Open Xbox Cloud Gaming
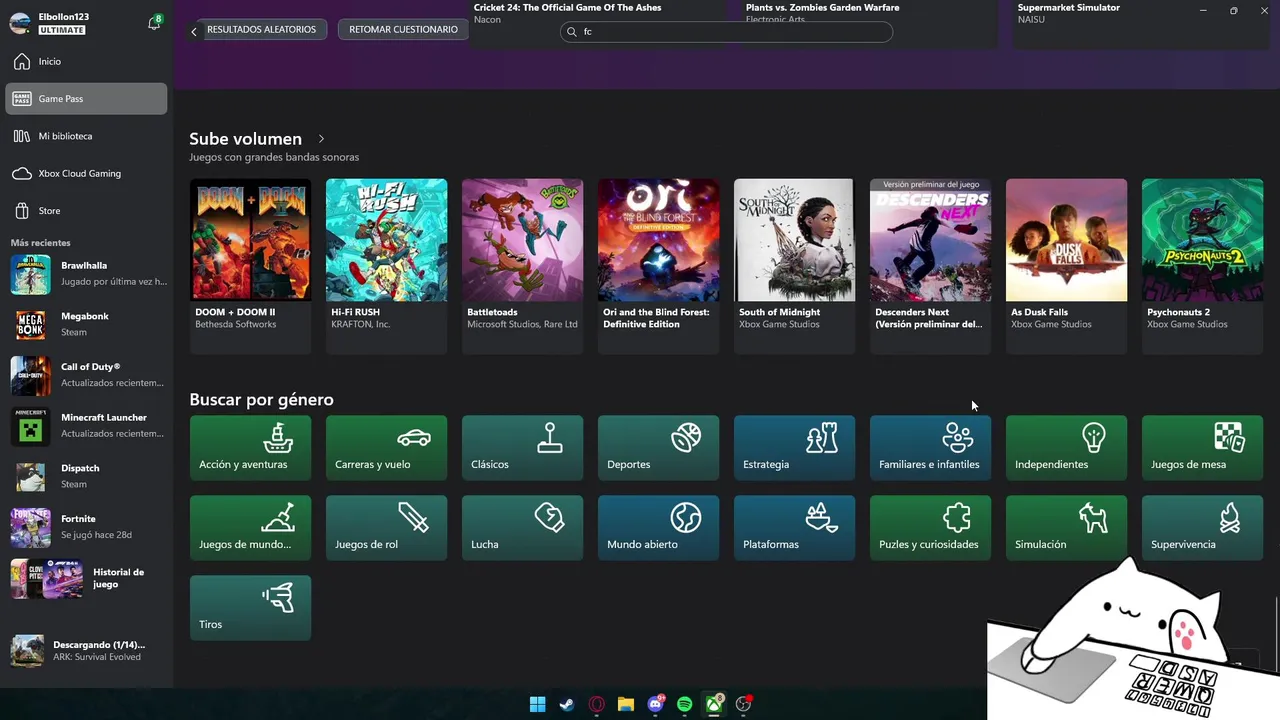Viewport: 1280px width, 720px height. pos(86,173)
